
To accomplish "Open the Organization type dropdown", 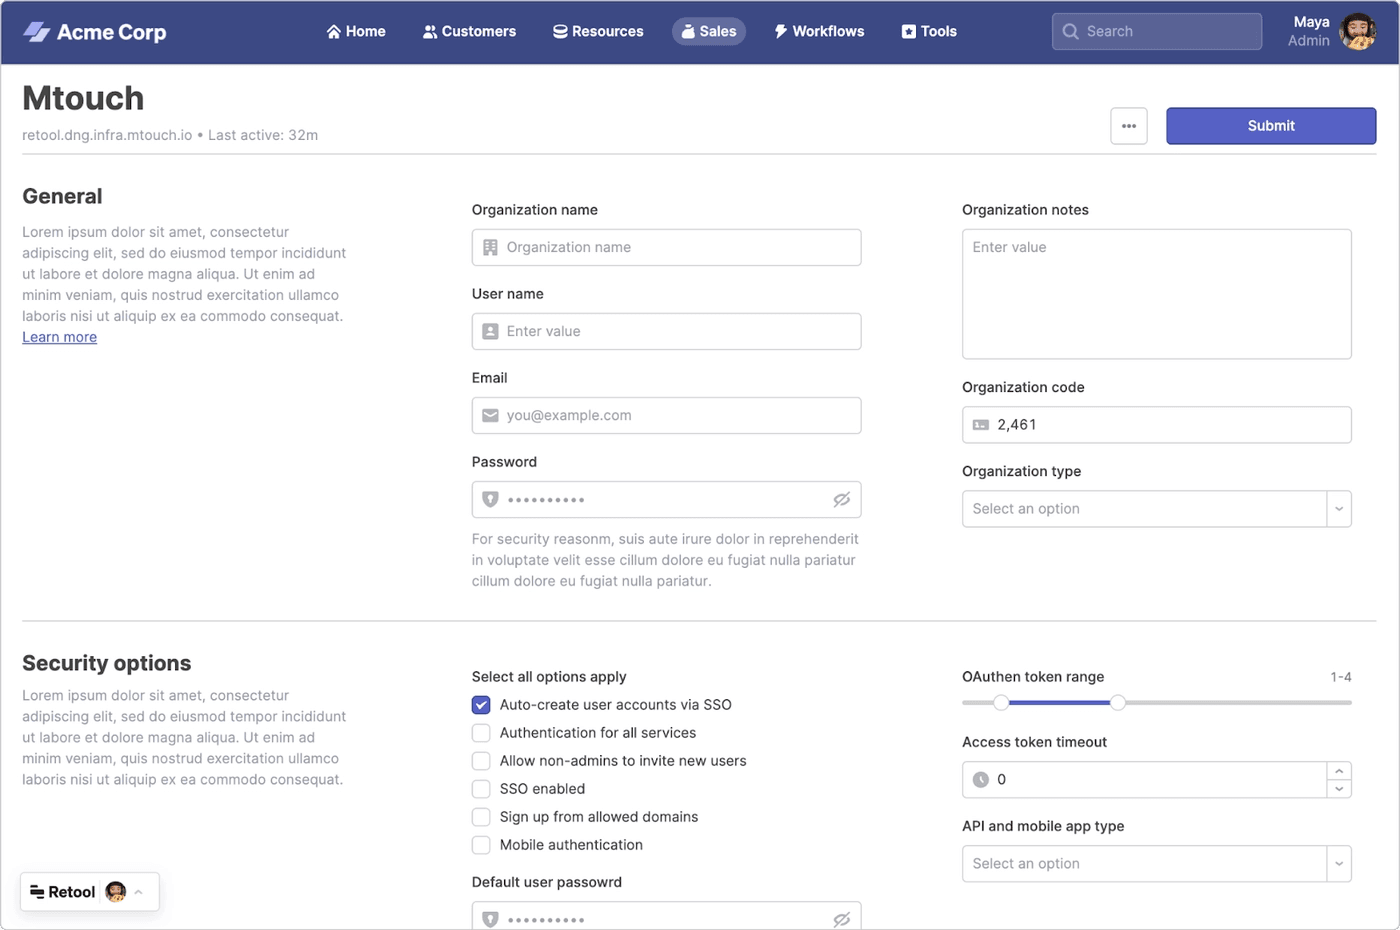I will (x=1338, y=509).
